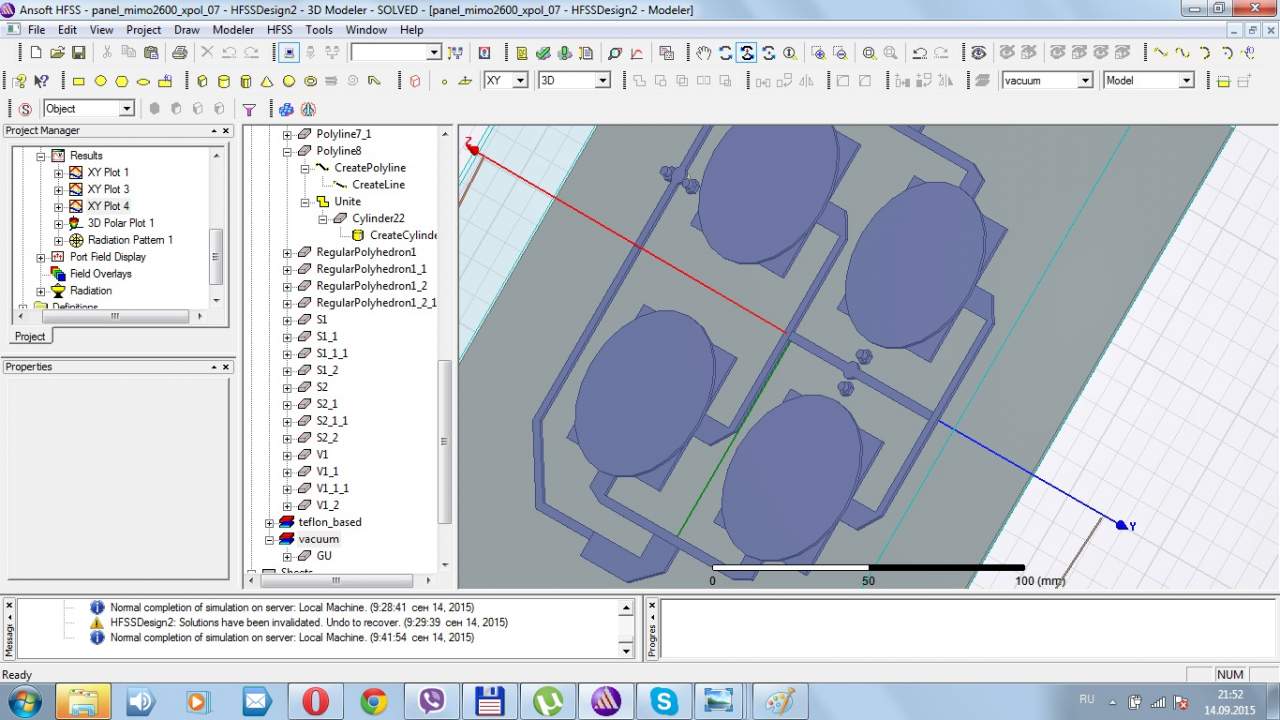The height and width of the screenshot is (720, 1280).
Task: Expand the teflon_based tree node
Action: 269,522
